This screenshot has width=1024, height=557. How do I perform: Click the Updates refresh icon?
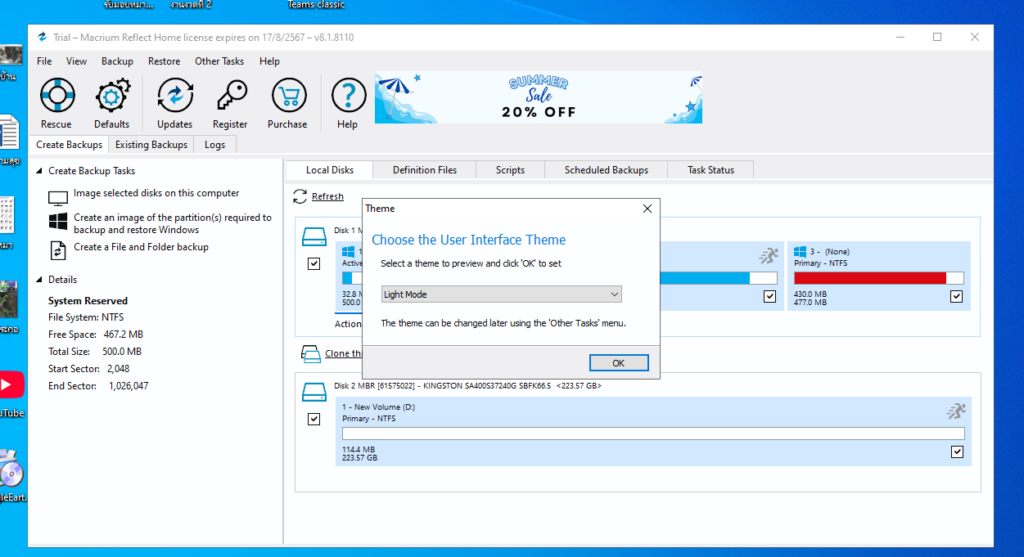174,97
